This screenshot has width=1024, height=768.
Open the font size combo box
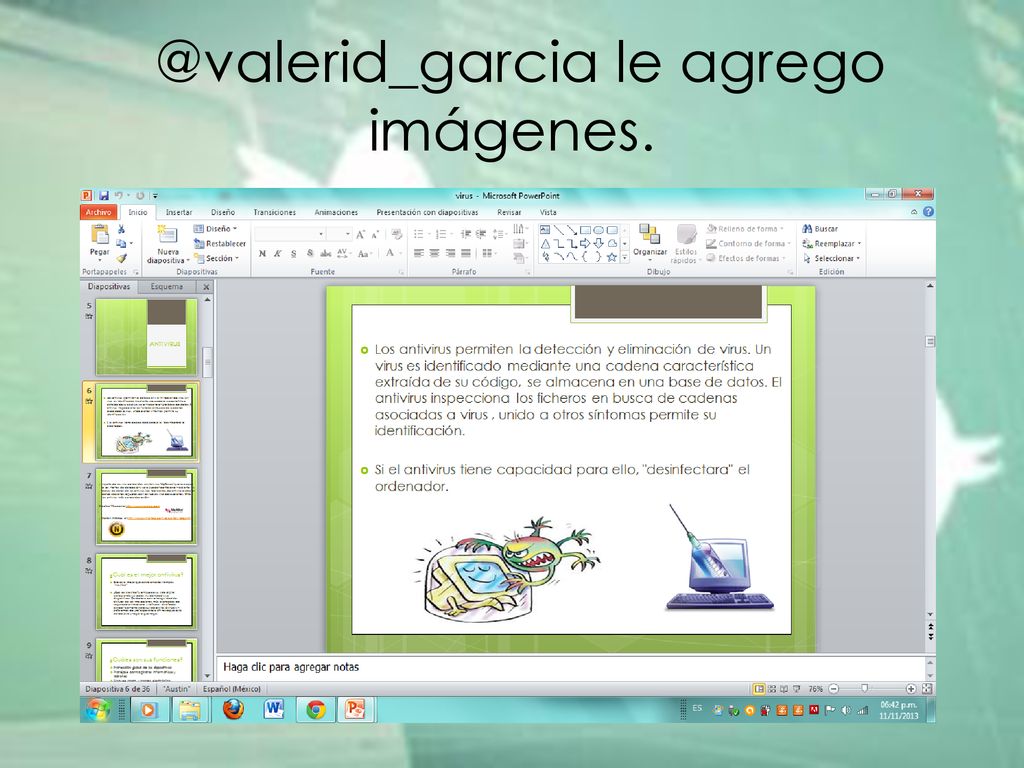click(x=340, y=234)
